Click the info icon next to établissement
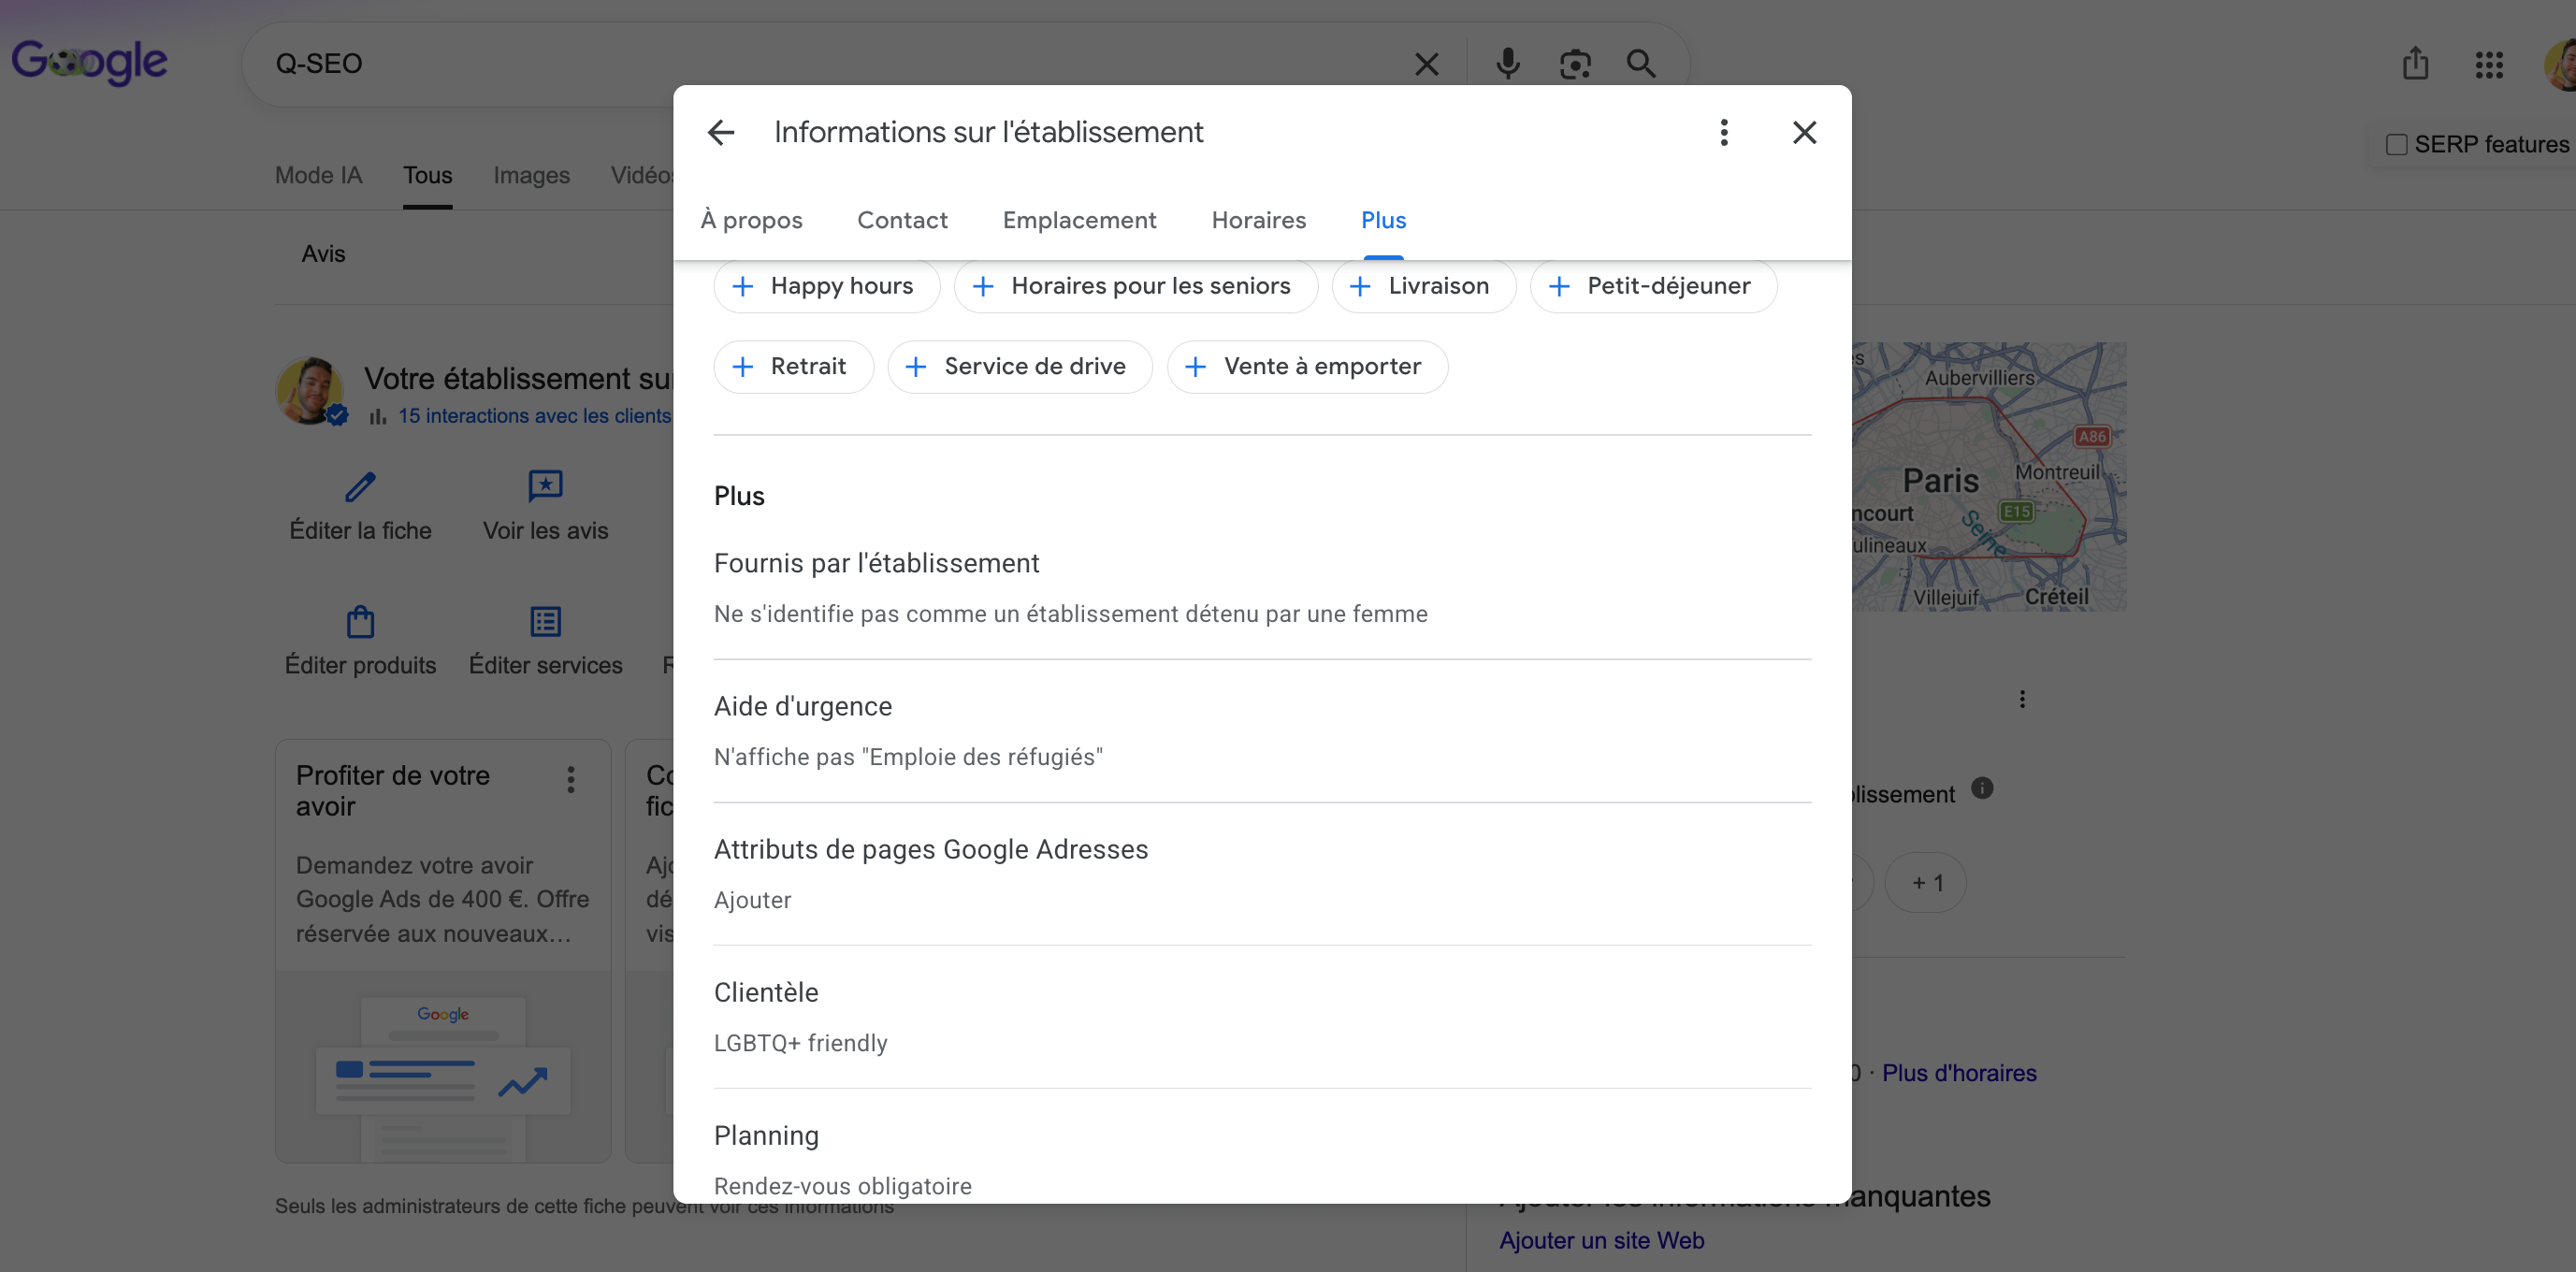The width and height of the screenshot is (2576, 1272). (x=1982, y=788)
